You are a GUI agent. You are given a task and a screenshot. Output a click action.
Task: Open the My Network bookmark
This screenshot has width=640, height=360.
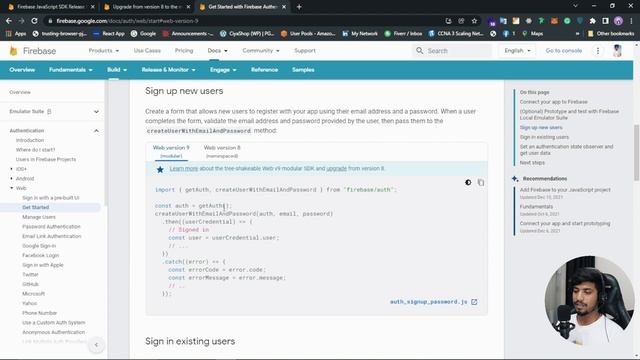[360, 34]
